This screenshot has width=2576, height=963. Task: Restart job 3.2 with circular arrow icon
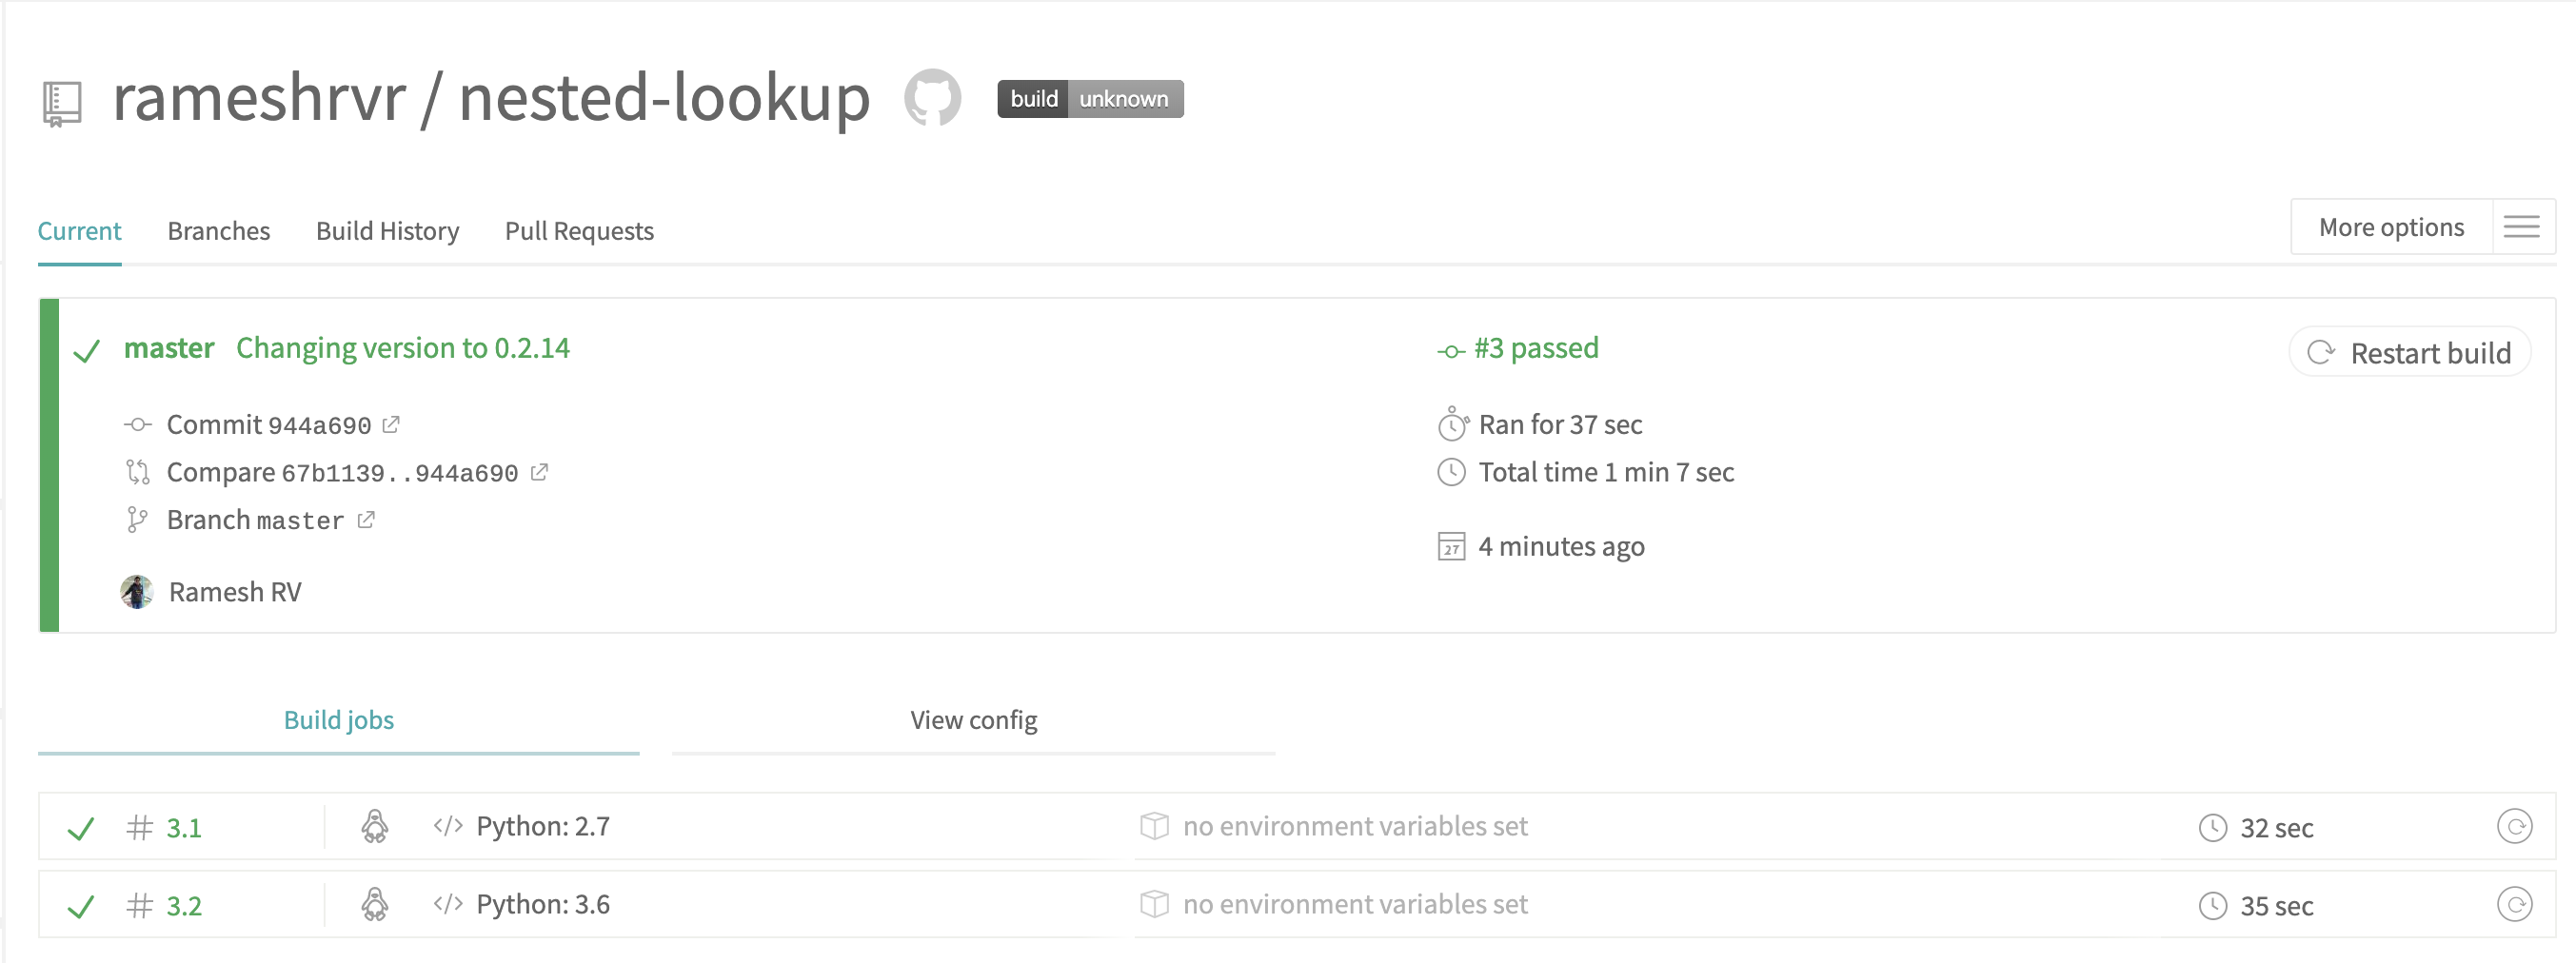tap(2514, 904)
